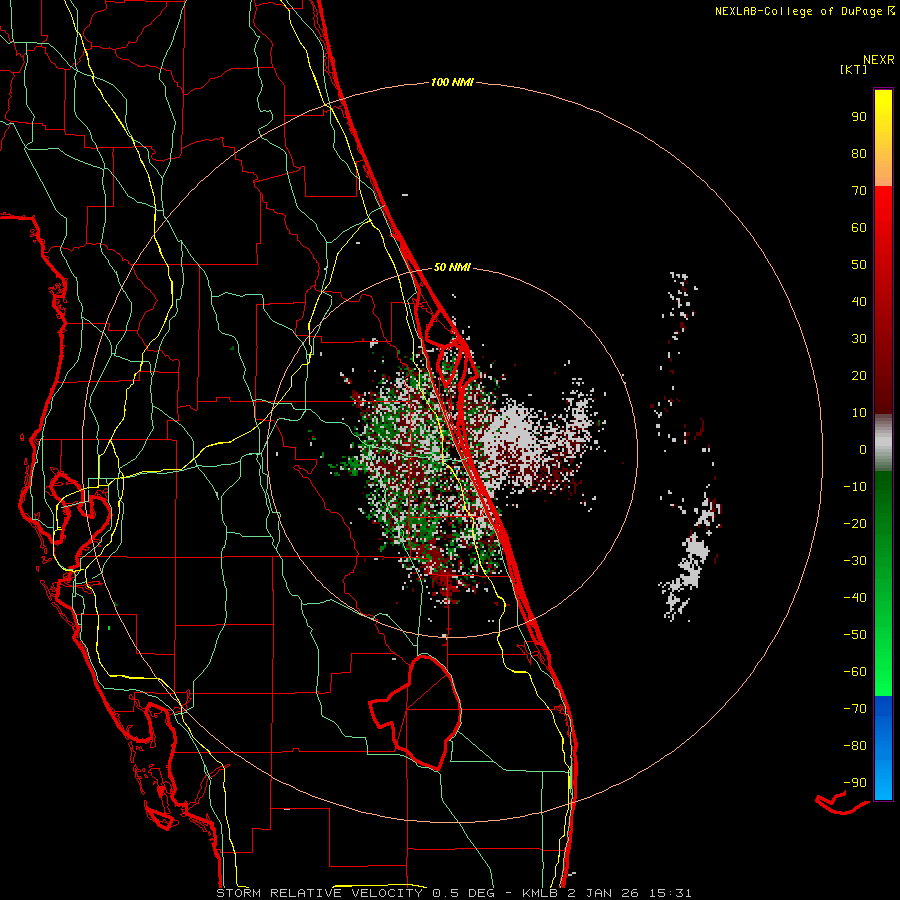This screenshot has width=900, height=900.
Task: Click the NEXR label above the color scale
Action: 879,60
